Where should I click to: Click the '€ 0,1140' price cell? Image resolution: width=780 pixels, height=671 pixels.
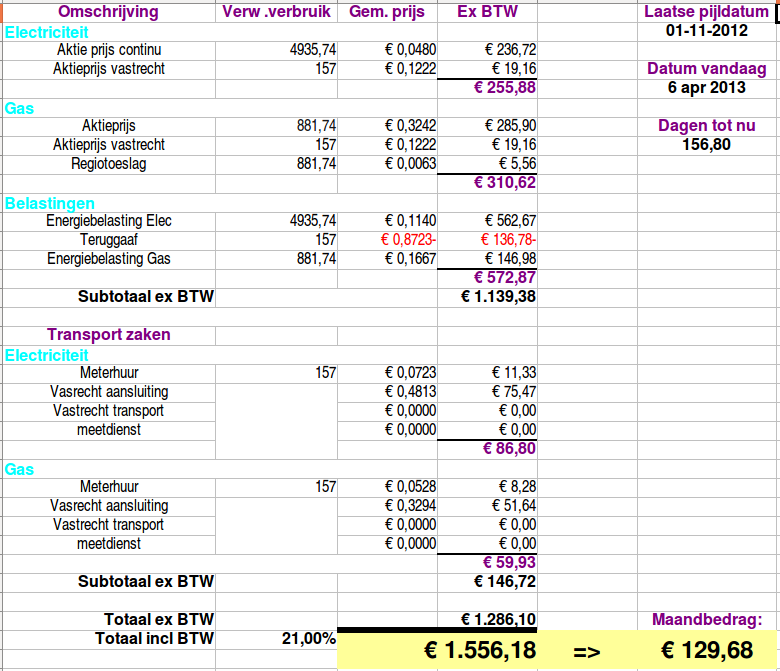tap(387, 221)
